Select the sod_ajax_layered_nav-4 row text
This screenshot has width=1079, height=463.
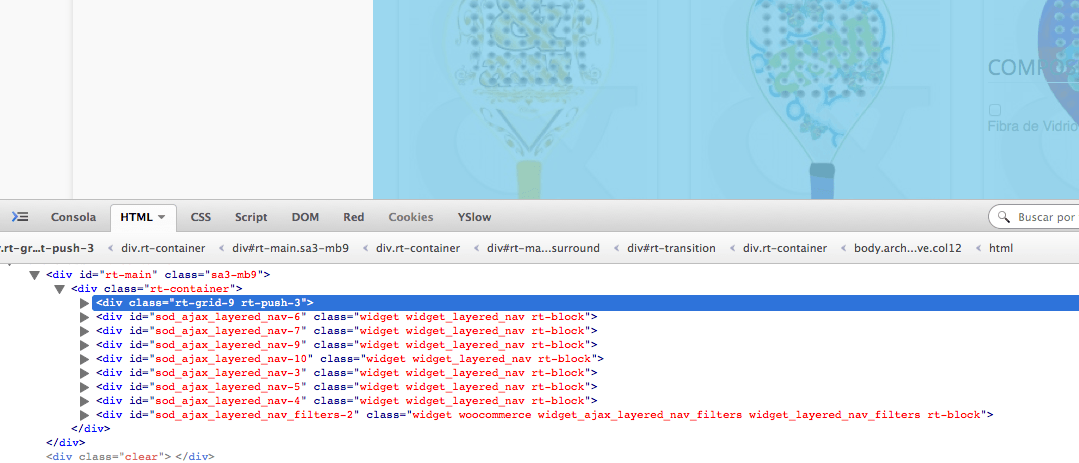pyautogui.click(x=346, y=400)
